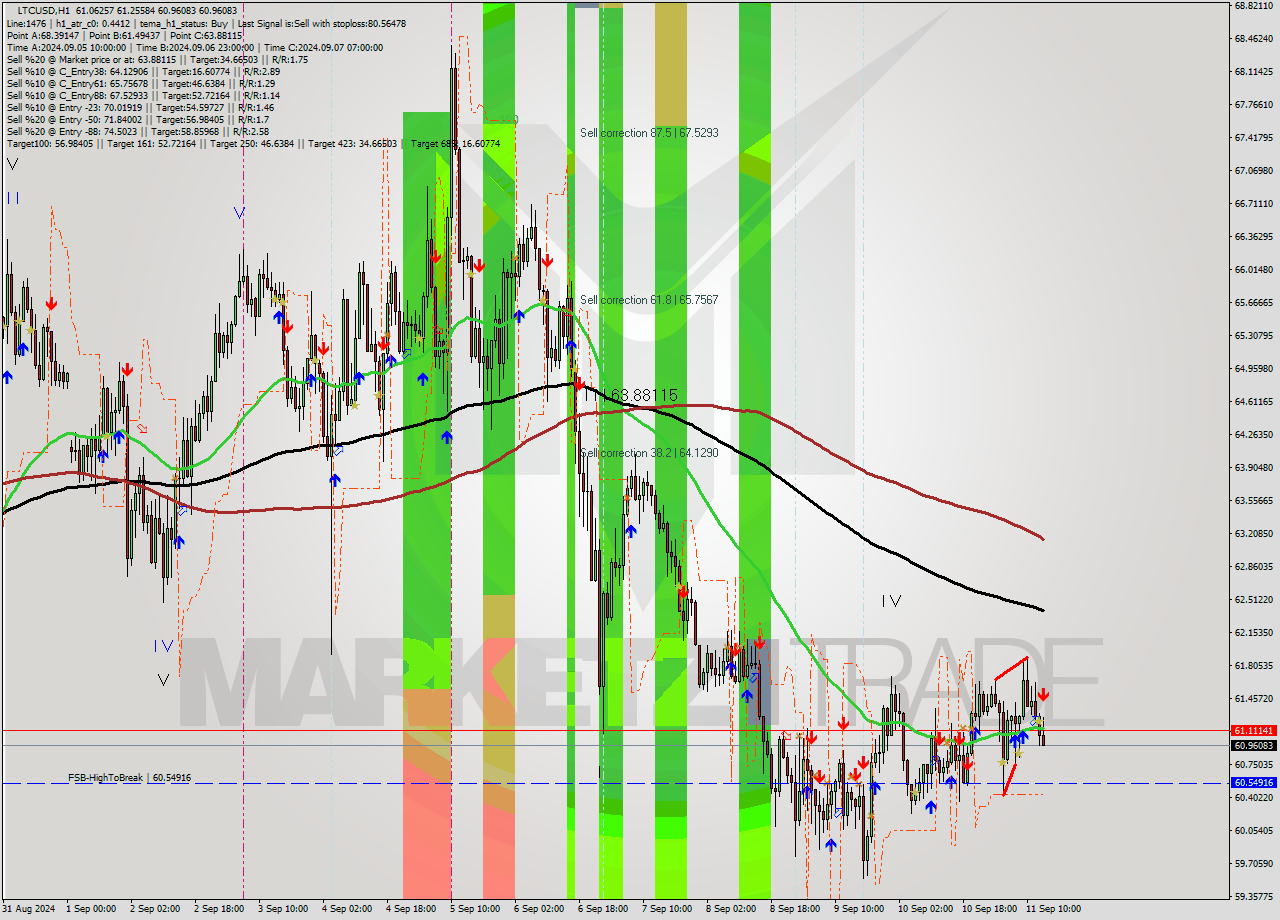Click the red sell arrow at chart's right edge
The height and width of the screenshot is (920, 1280).
tap(1043, 694)
